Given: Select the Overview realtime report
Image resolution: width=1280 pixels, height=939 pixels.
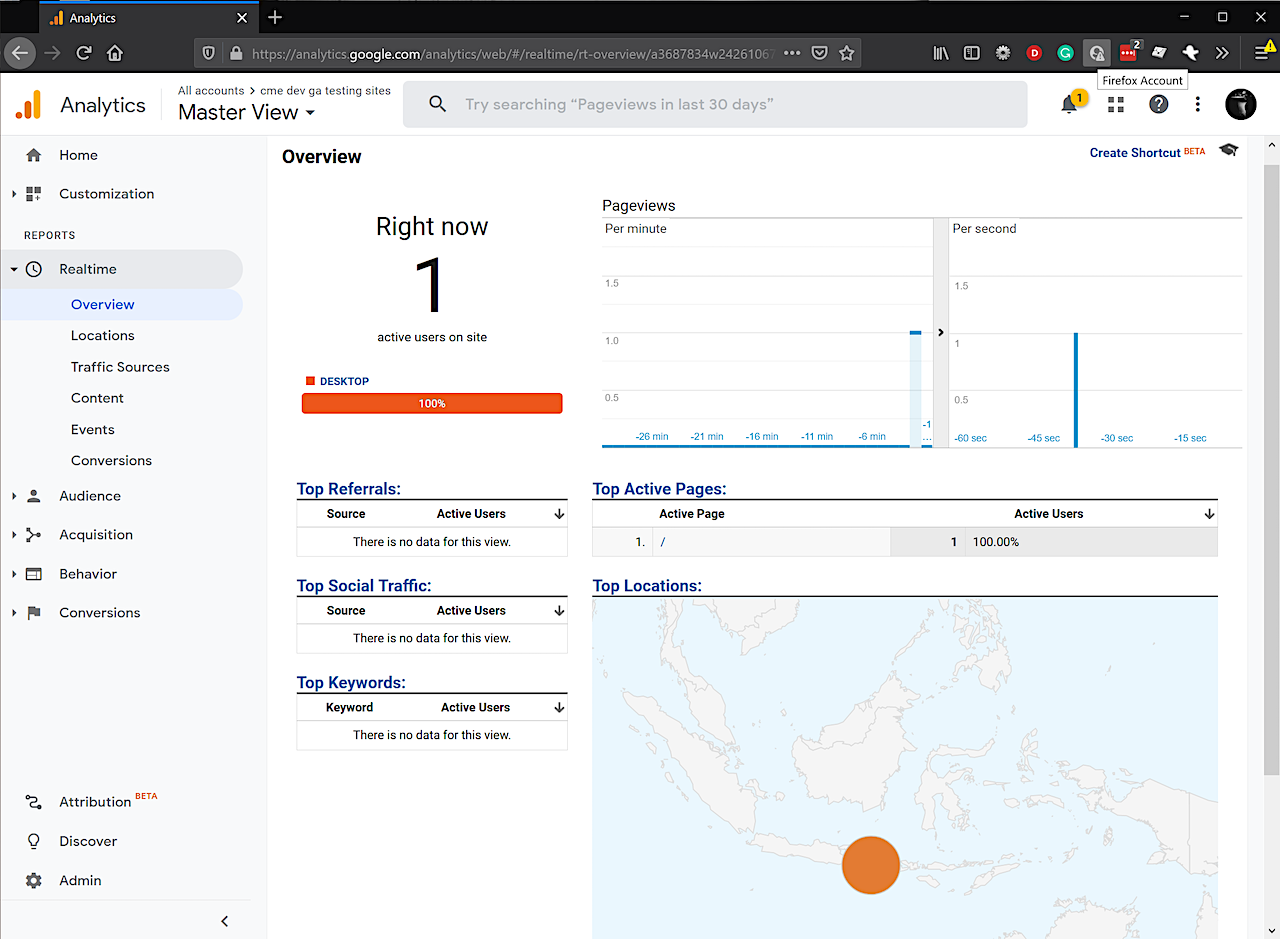Looking at the screenshot, I should (x=102, y=304).
